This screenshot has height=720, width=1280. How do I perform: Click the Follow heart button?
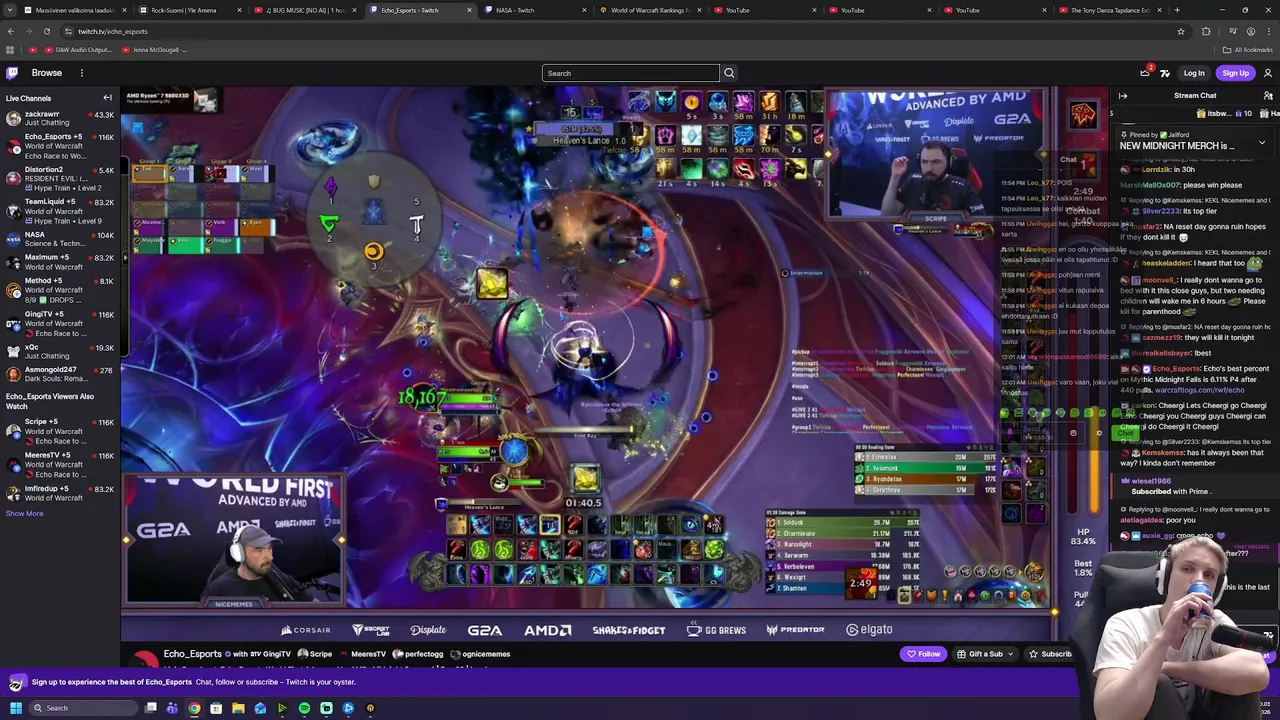click(923, 654)
